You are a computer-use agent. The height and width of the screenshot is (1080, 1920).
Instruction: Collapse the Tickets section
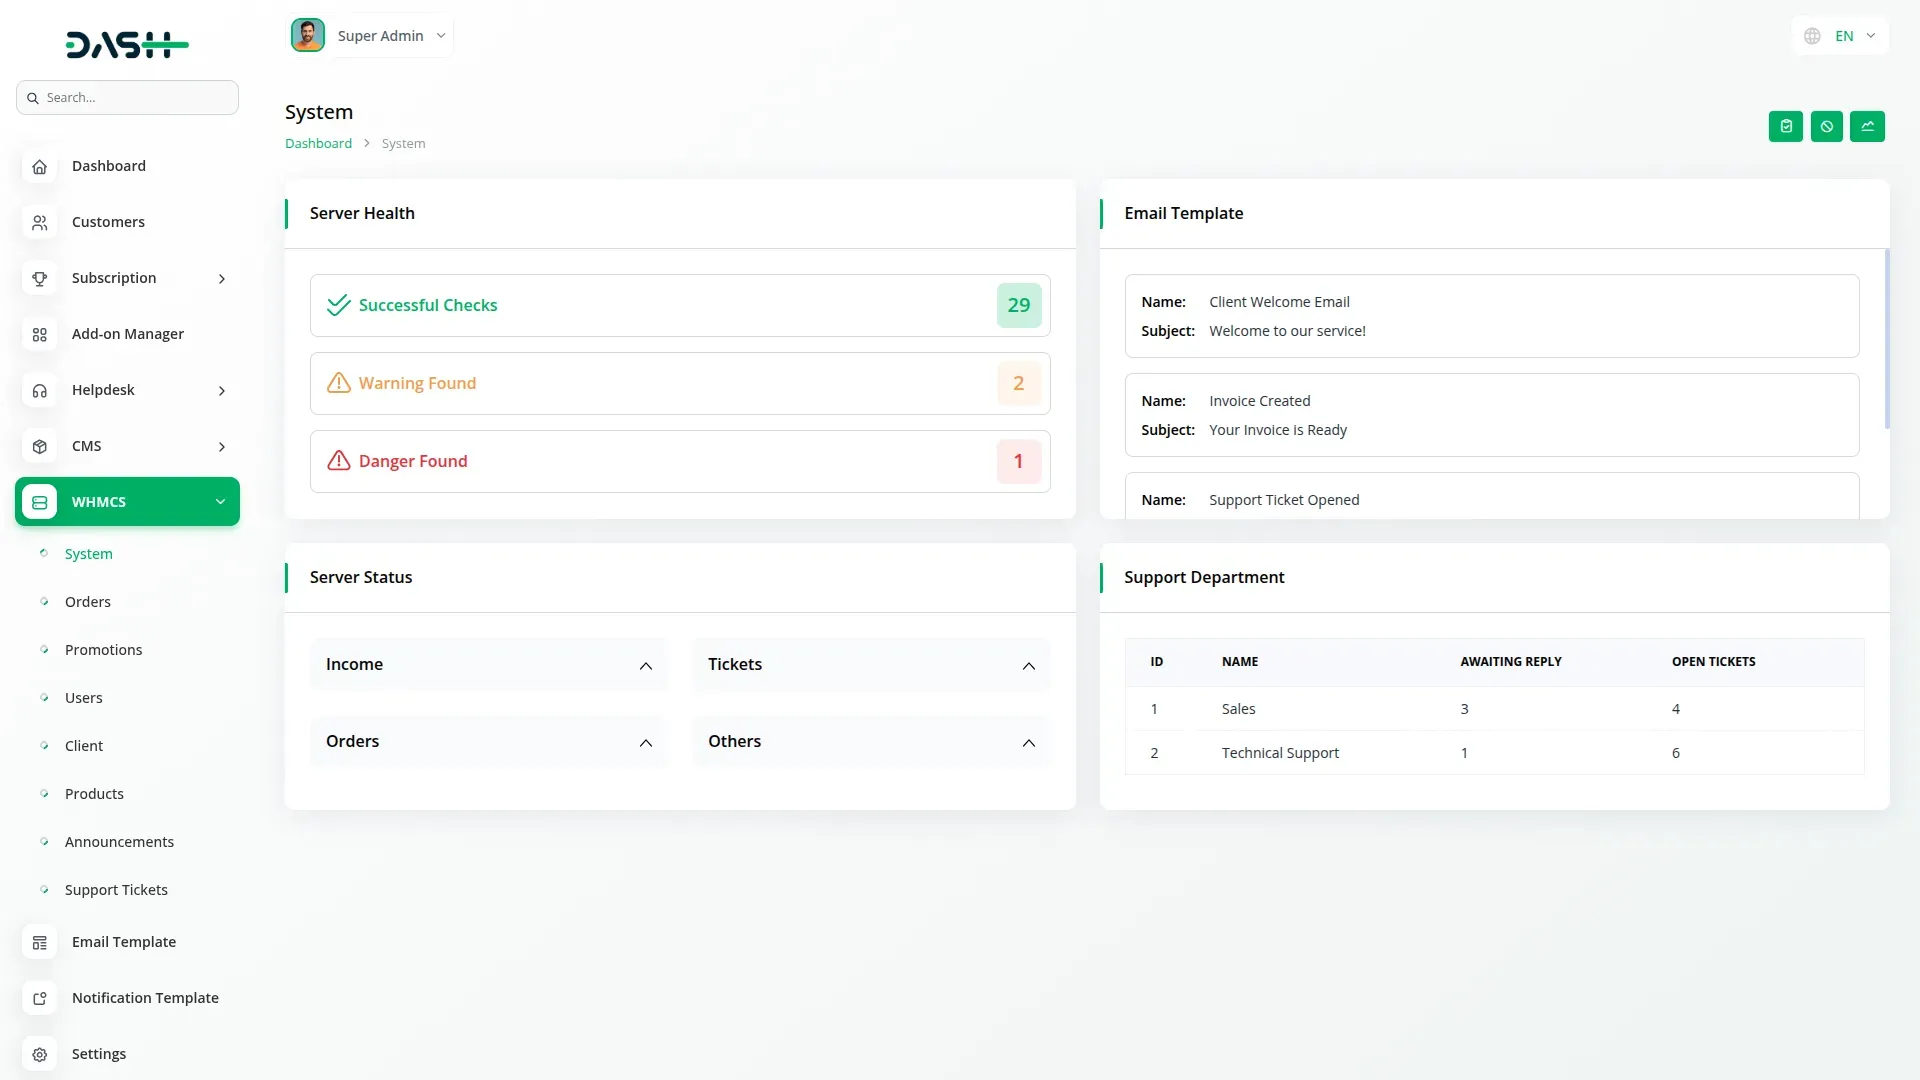pos(1028,666)
